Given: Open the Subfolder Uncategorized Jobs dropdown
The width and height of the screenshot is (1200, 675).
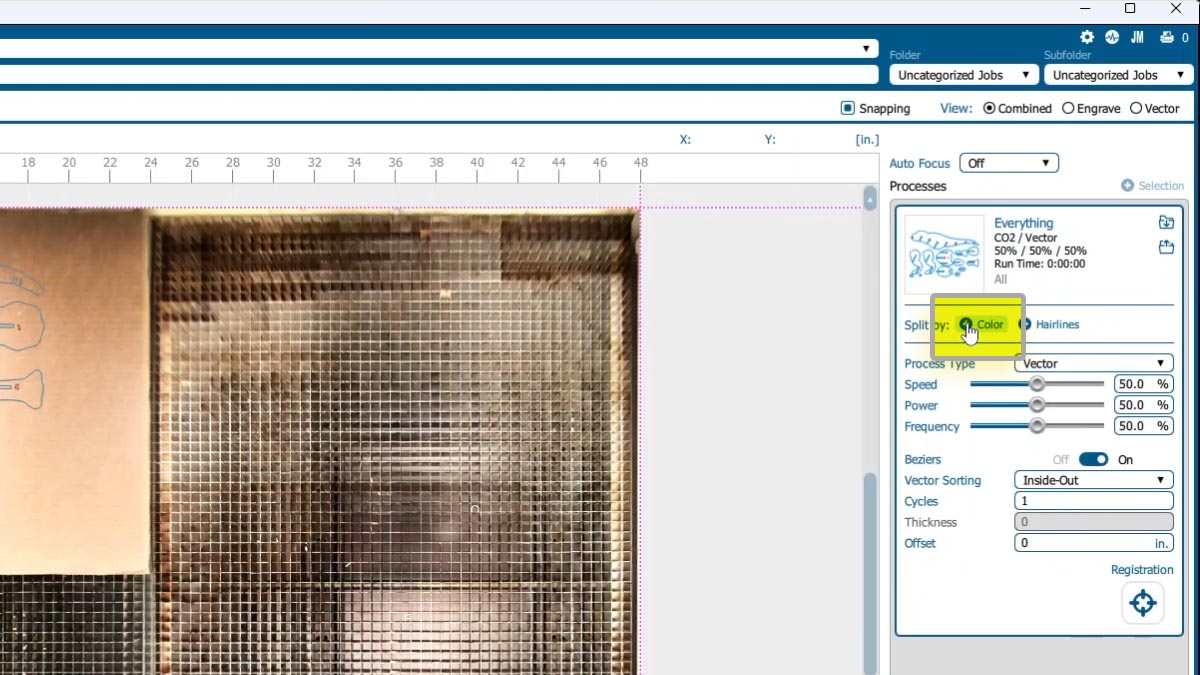Looking at the screenshot, I should 1118,75.
